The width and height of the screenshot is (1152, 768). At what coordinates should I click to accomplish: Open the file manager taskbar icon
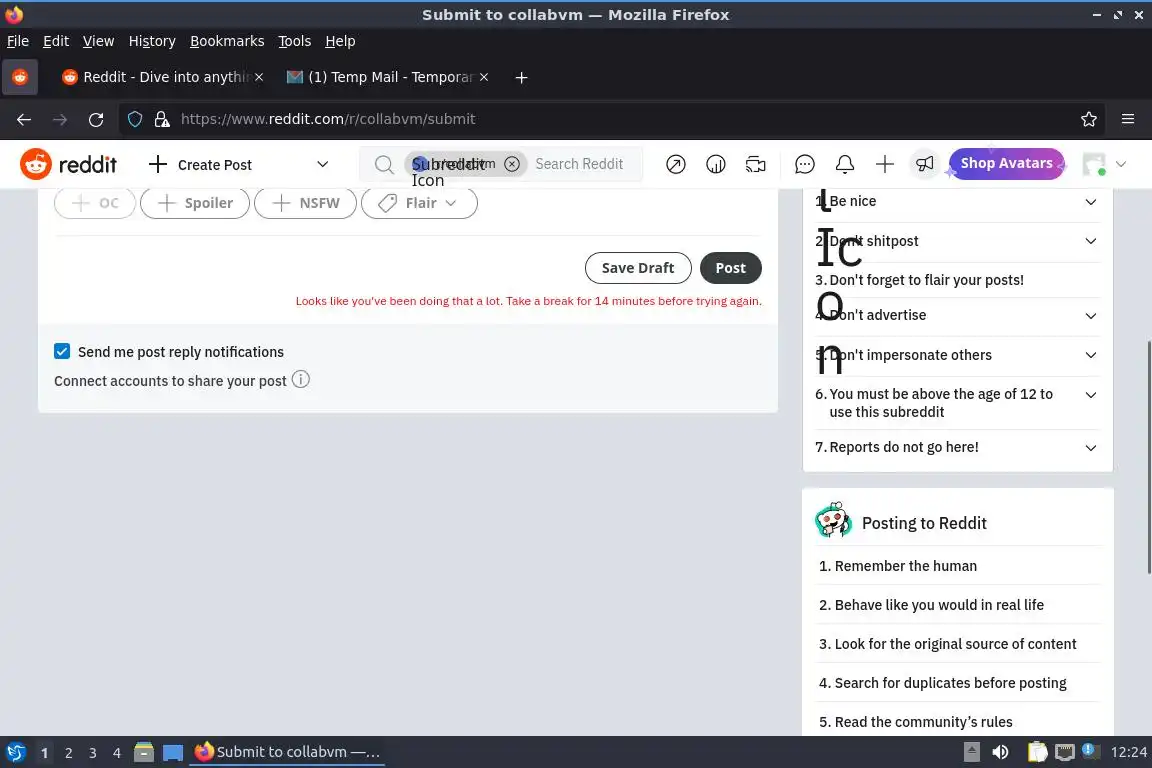point(144,752)
